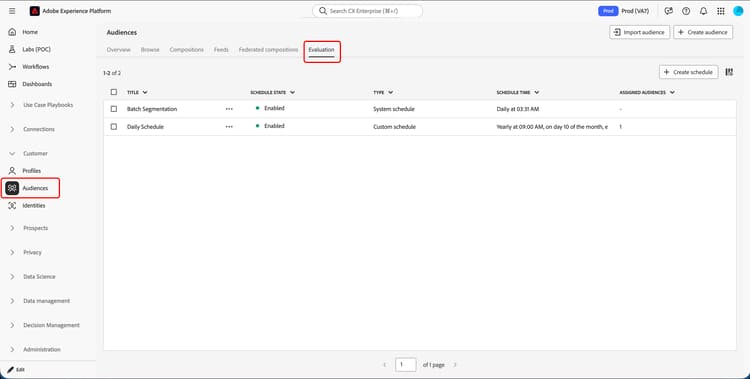Switch to the Compositions tab
This screenshot has width=750, height=379.
(x=187, y=50)
